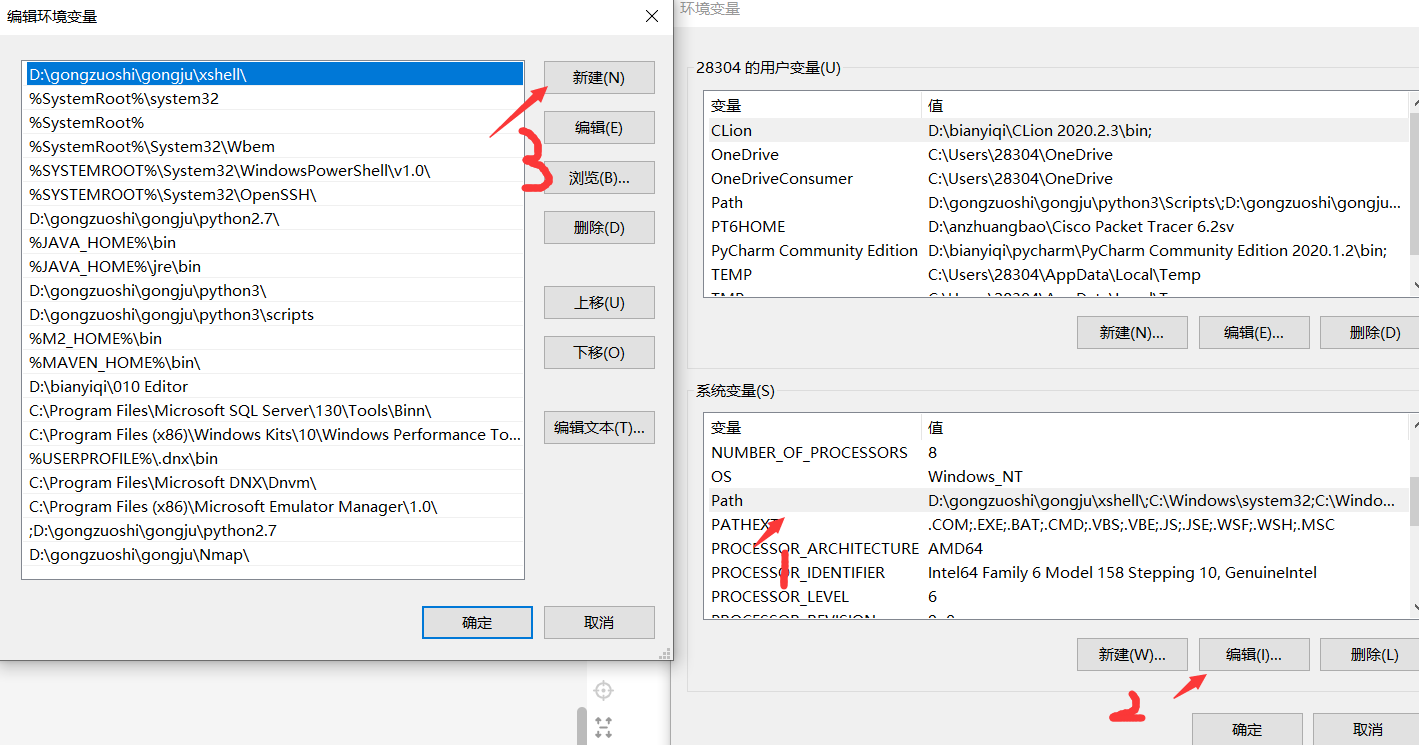
Task: Click 删除(L) under system variables
Action: click(1370, 654)
